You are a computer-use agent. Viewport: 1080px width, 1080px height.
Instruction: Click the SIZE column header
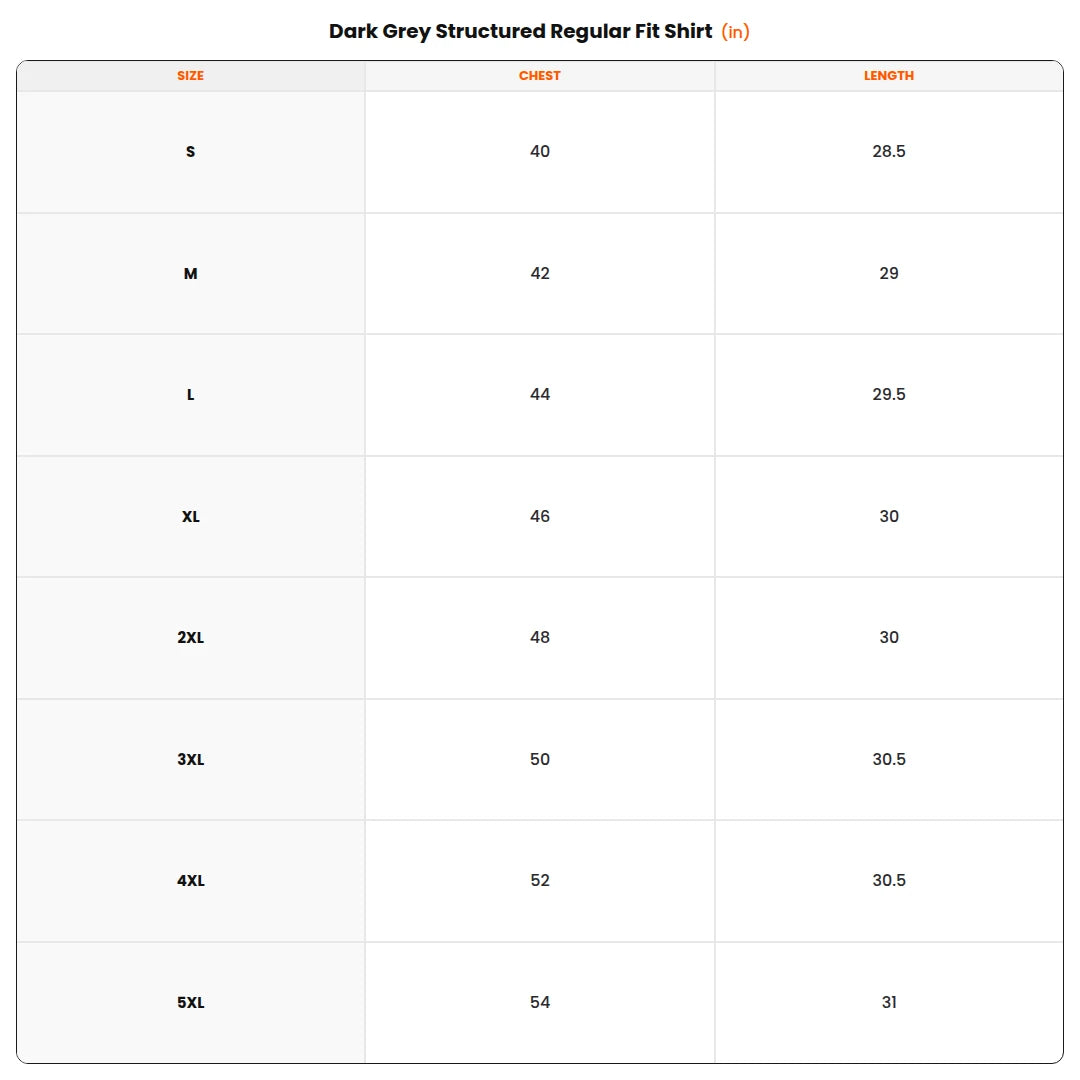[x=190, y=76]
